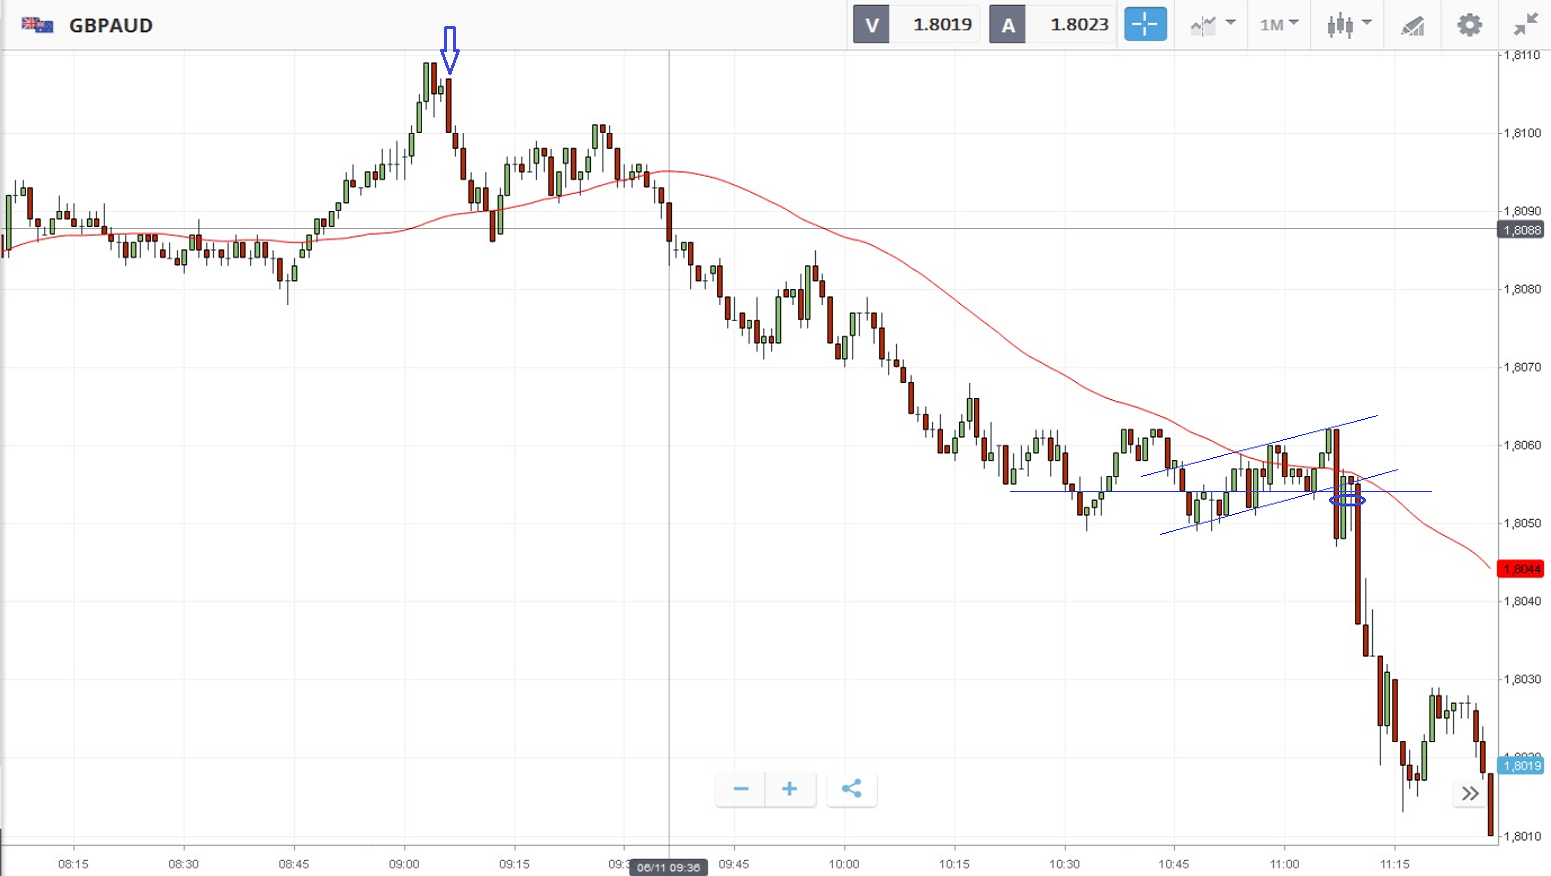
Task: Open the compare chart dropdown
Action: click(x=1212, y=24)
